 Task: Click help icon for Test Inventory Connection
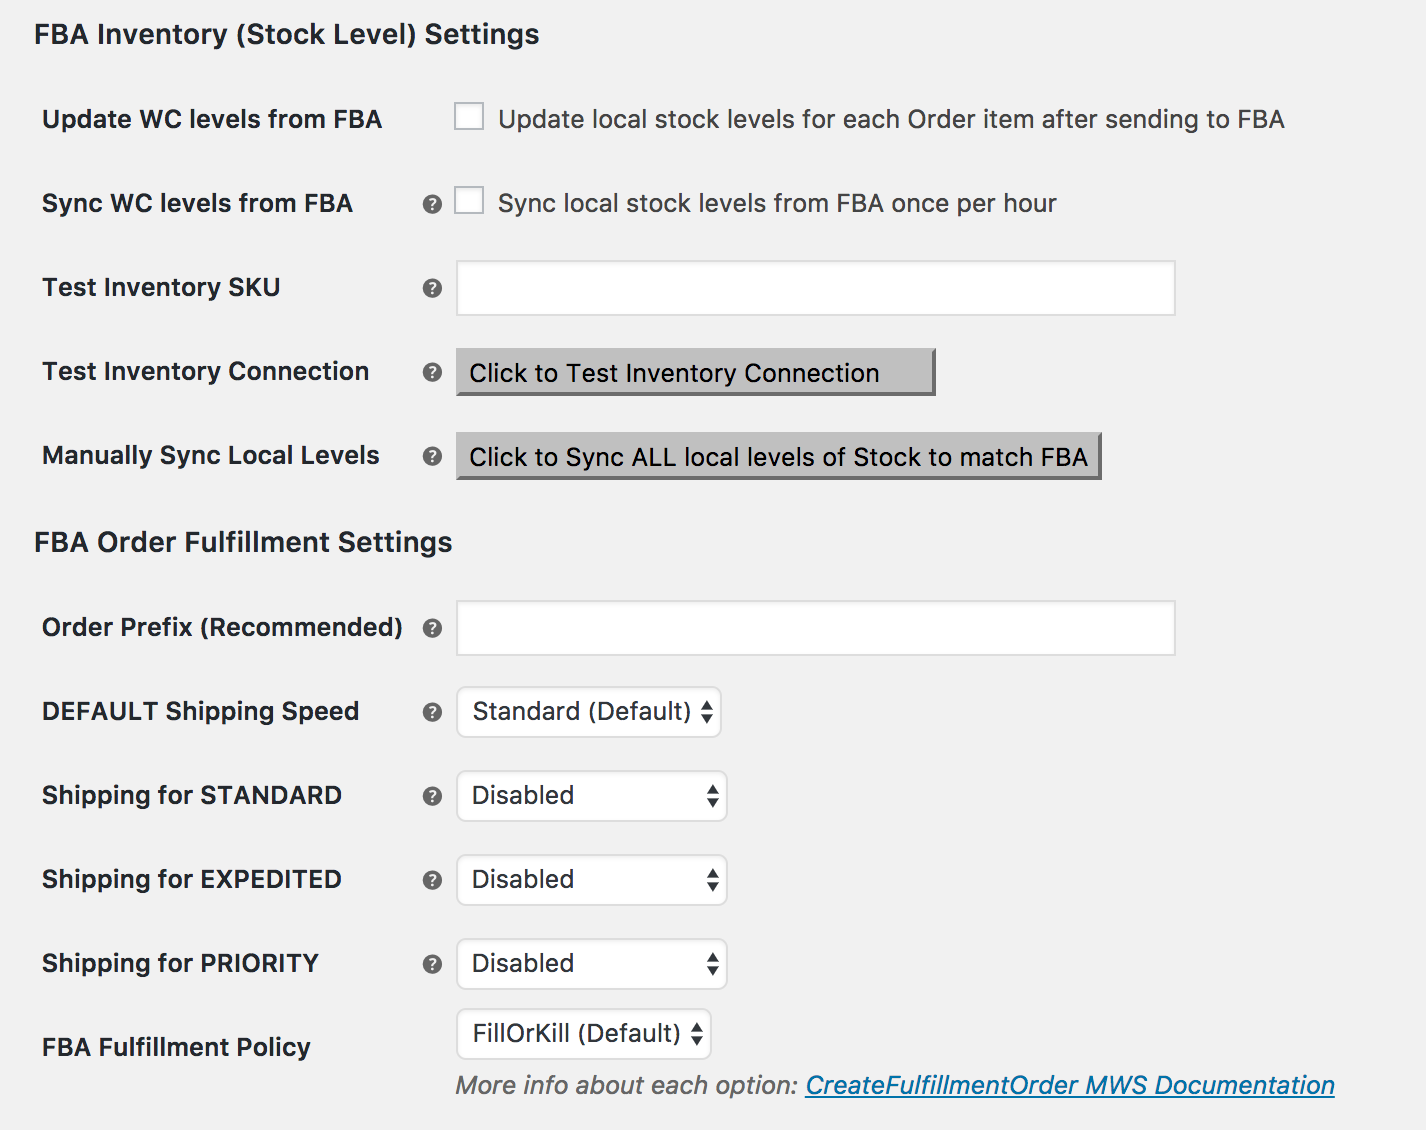(432, 372)
